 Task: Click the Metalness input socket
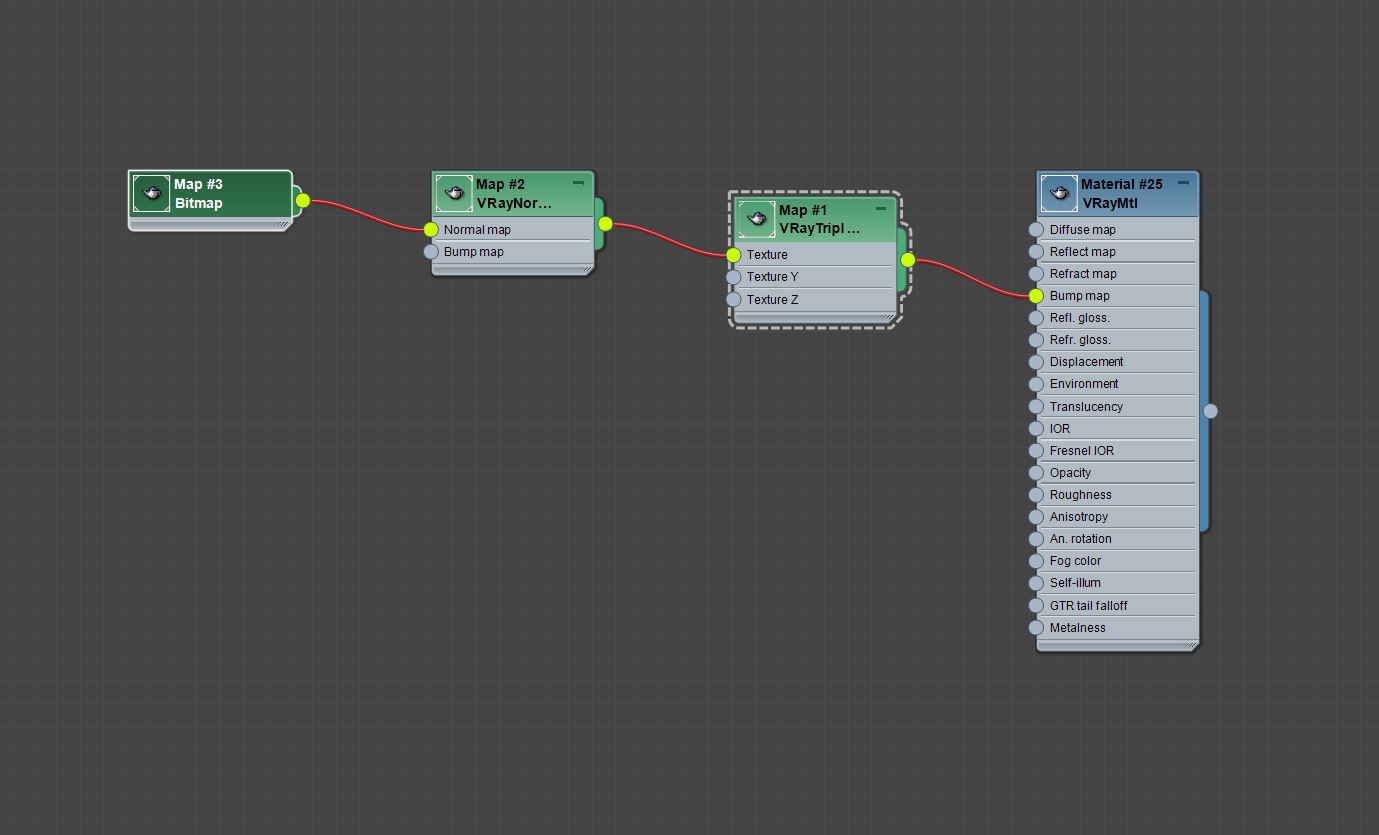1036,628
